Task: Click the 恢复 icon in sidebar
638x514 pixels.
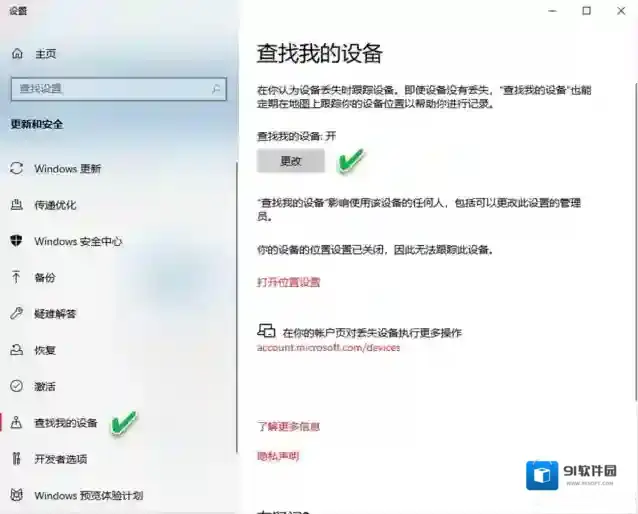Action: (16, 350)
